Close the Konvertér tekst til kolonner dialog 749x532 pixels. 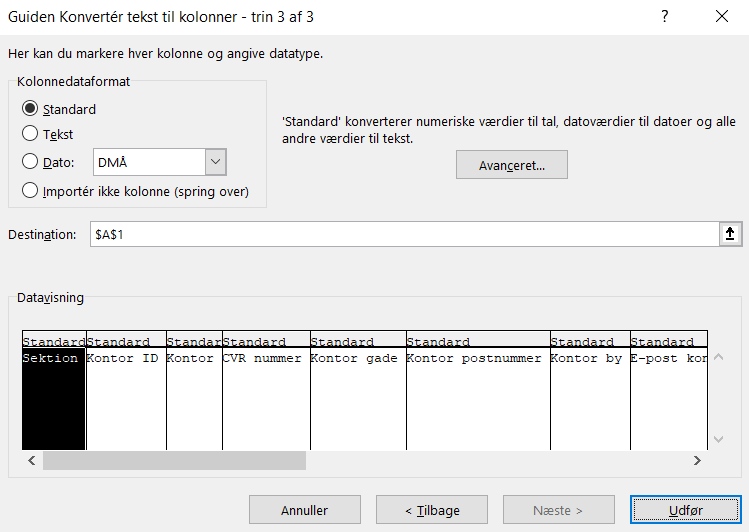point(722,17)
